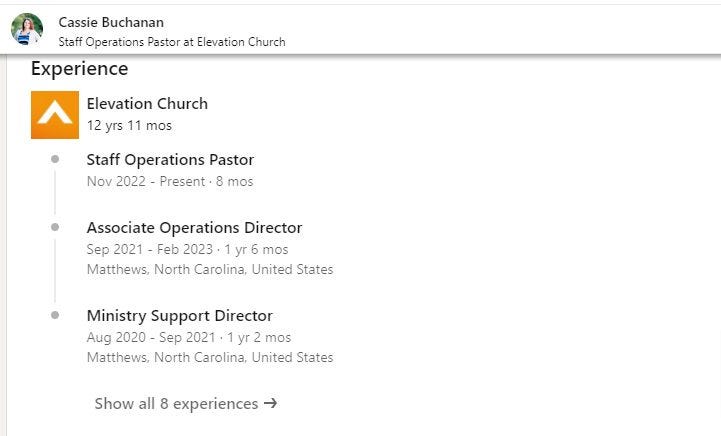Select the Associate Operations Director role title
This screenshot has width=721, height=436.
click(194, 228)
